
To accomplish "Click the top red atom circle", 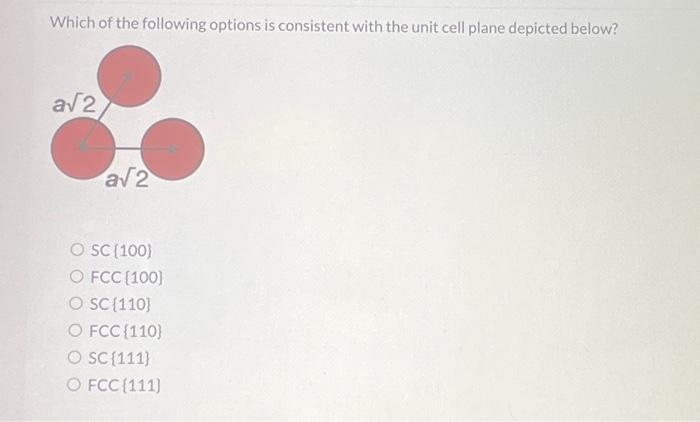I will point(129,76).
